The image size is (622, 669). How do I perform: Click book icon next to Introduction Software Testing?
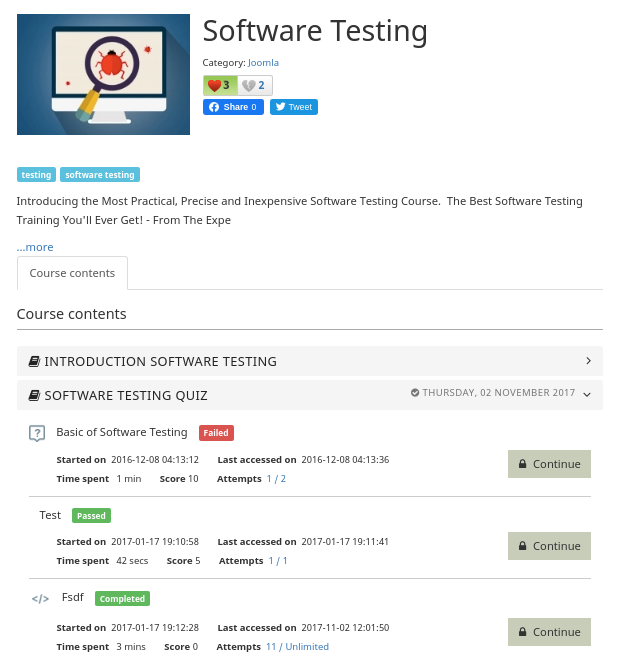pyautogui.click(x=34, y=362)
